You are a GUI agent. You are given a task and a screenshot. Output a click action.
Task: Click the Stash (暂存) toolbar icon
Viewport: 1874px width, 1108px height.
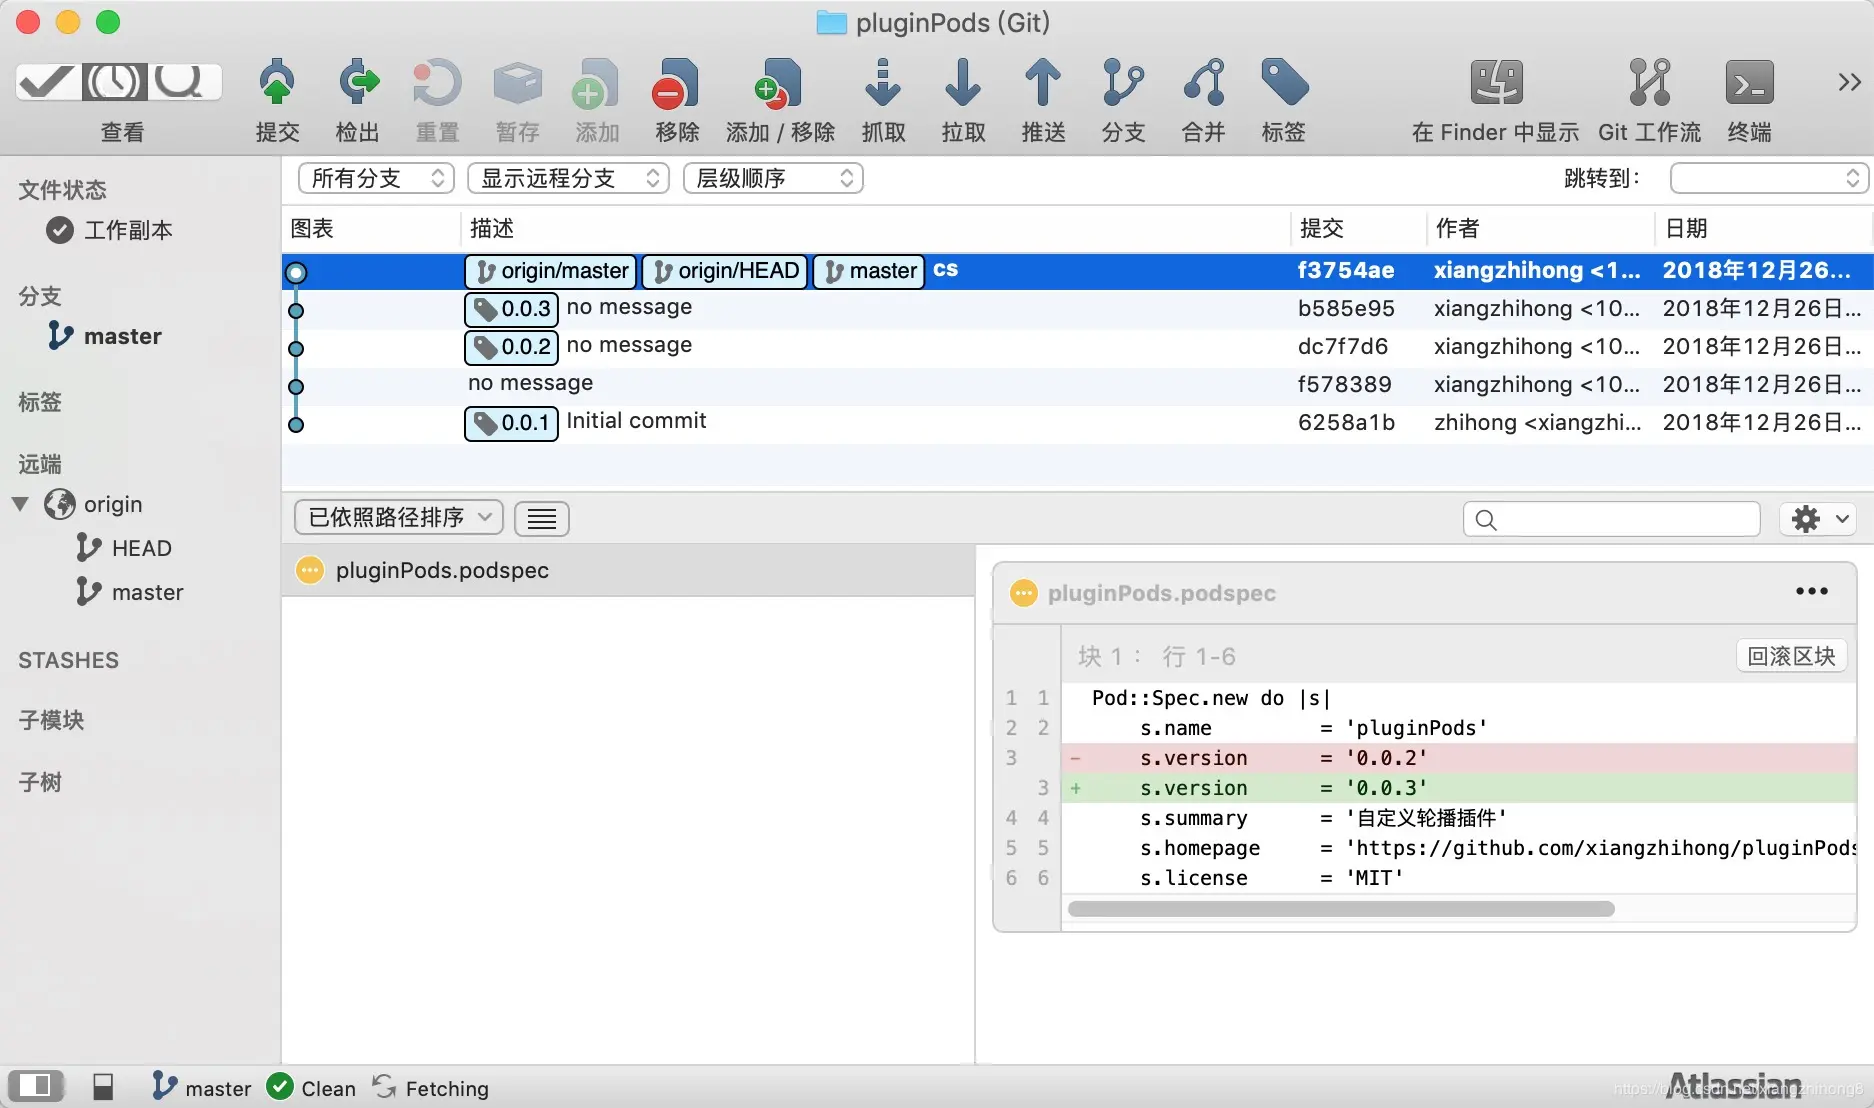517,83
